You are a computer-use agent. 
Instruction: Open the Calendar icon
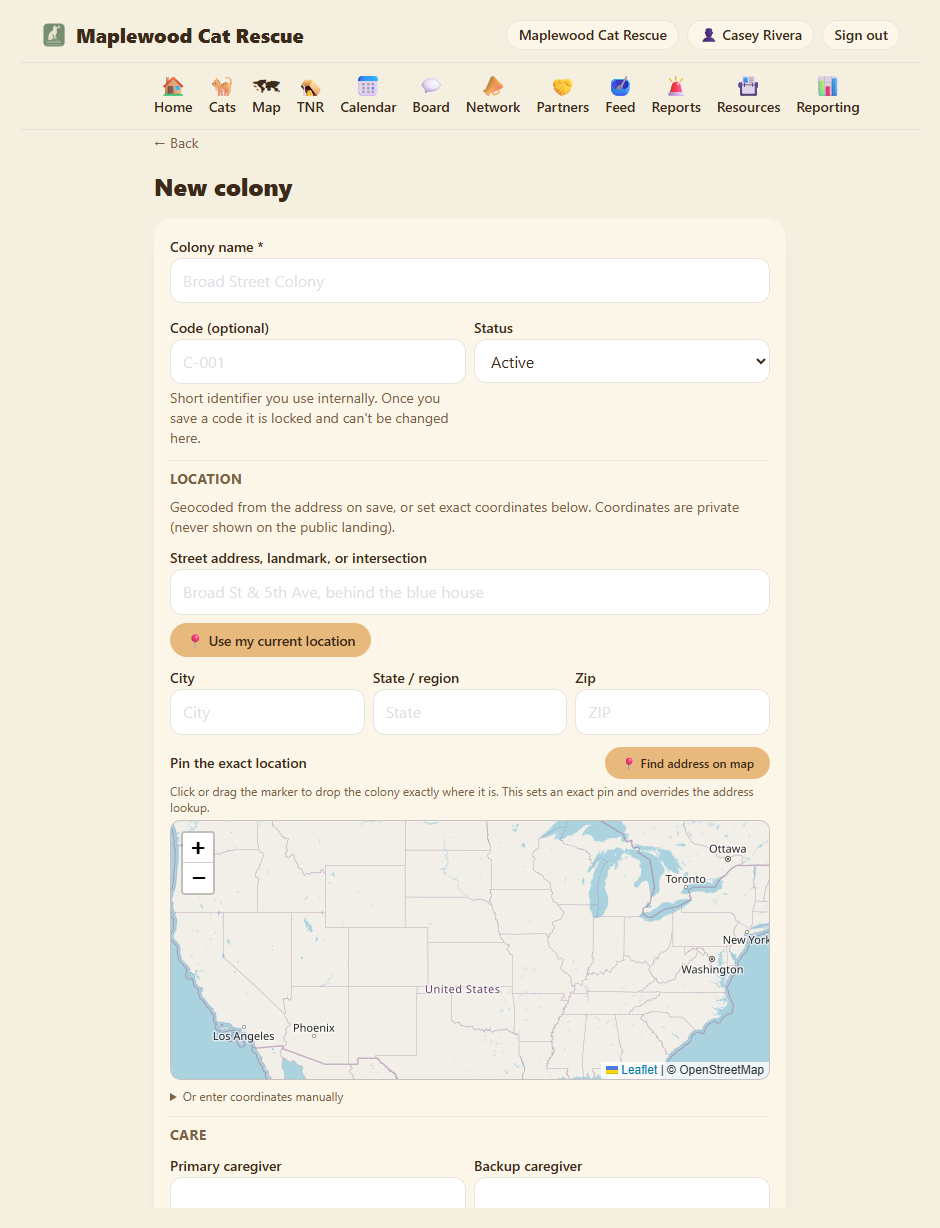(368, 87)
